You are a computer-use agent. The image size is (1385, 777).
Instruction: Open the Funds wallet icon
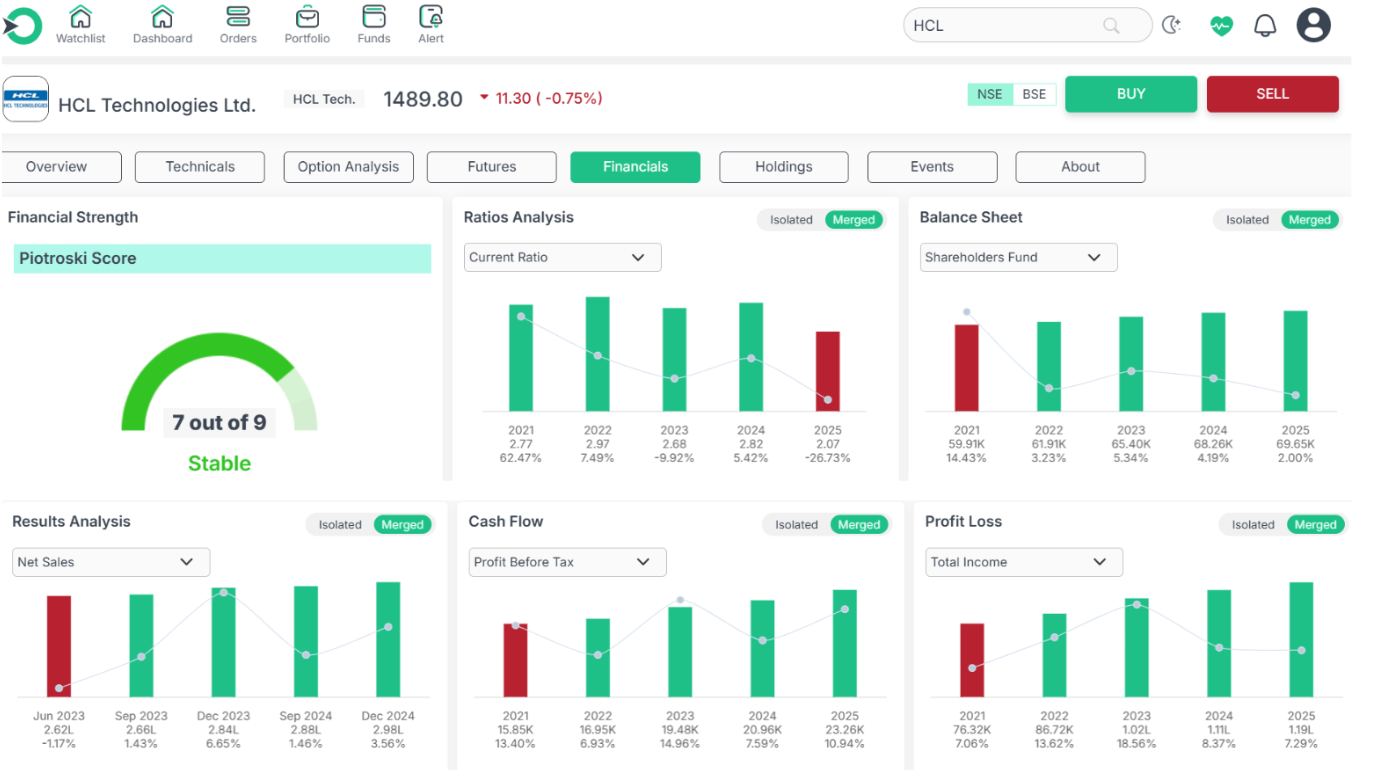pyautogui.click(x=374, y=17)
